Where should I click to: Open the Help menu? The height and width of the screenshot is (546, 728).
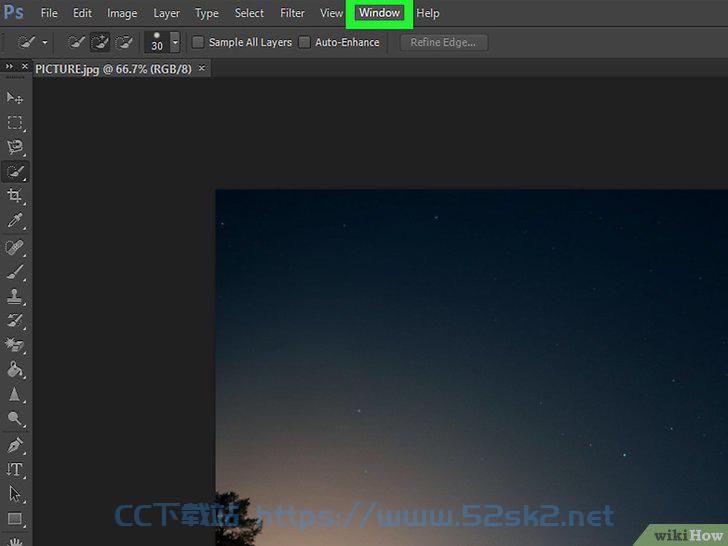pos(428,13)
